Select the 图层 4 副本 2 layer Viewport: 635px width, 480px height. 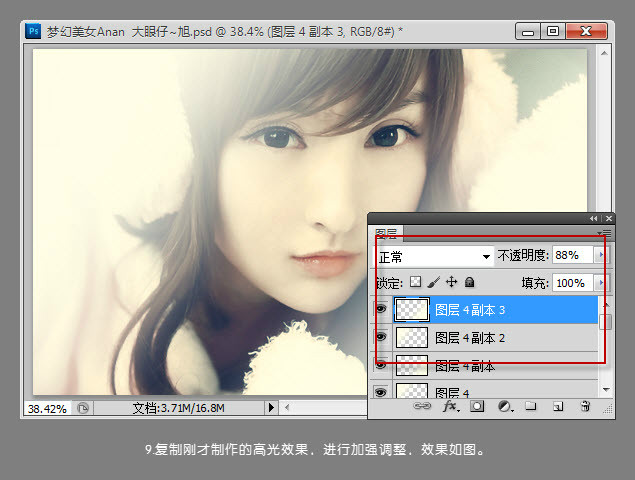(470, 338)
